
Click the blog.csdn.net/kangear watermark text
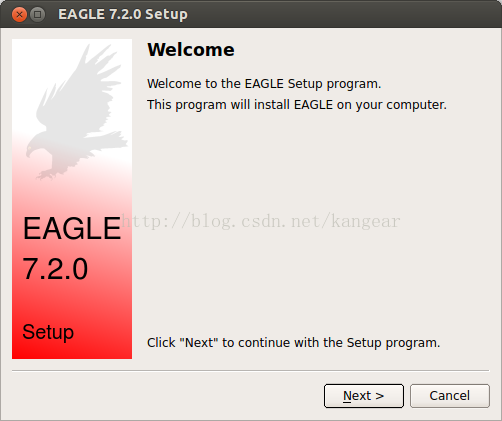261,221
